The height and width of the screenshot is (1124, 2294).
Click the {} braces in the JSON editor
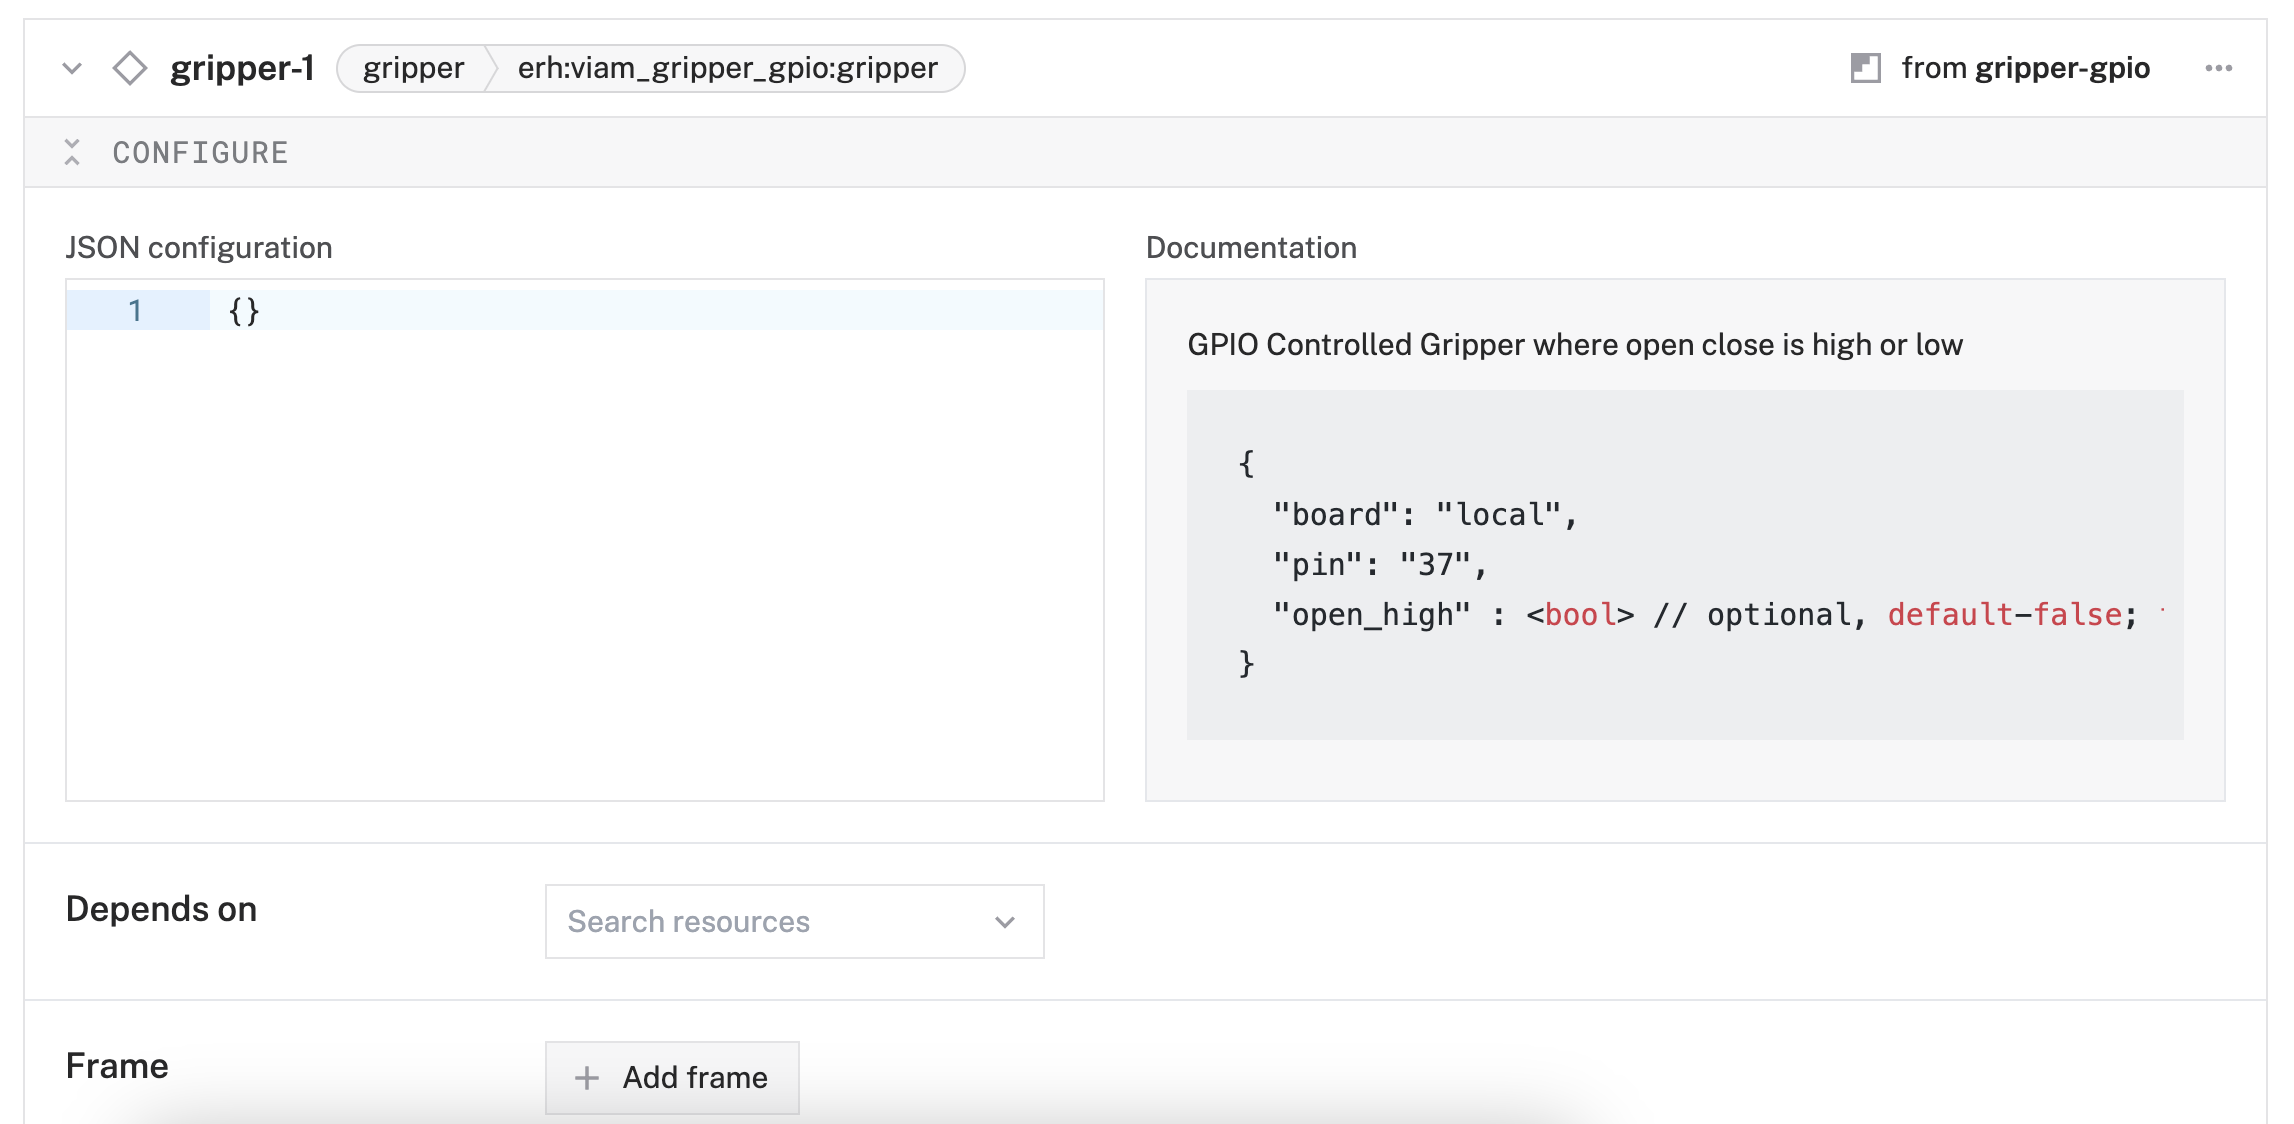(244, 311)
